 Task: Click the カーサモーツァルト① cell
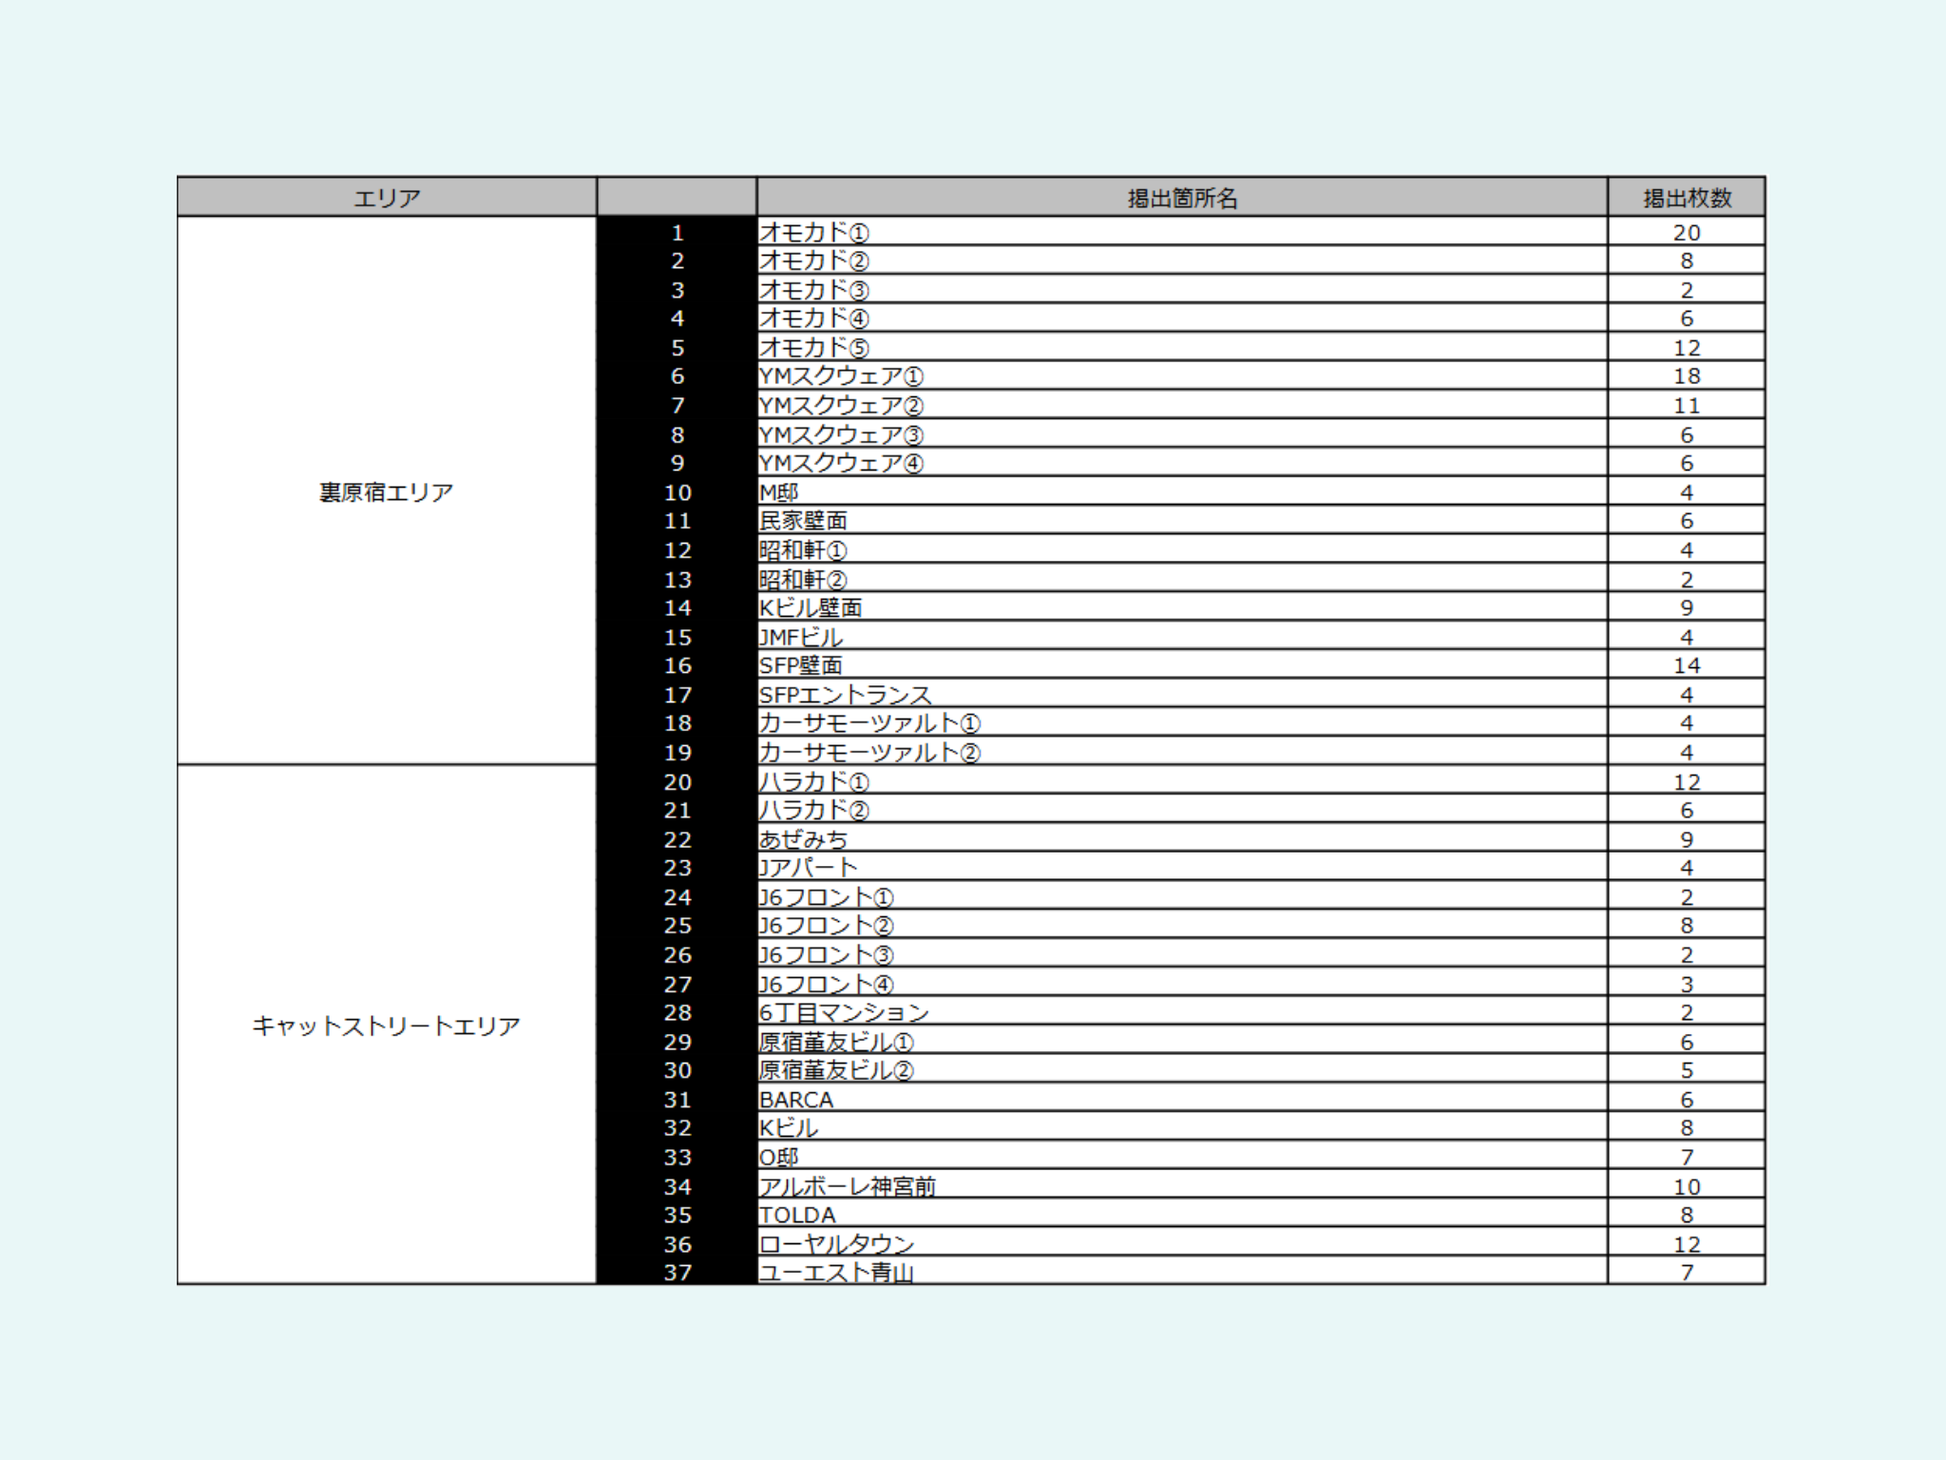pyautogui.click(x=1182, y=723)
